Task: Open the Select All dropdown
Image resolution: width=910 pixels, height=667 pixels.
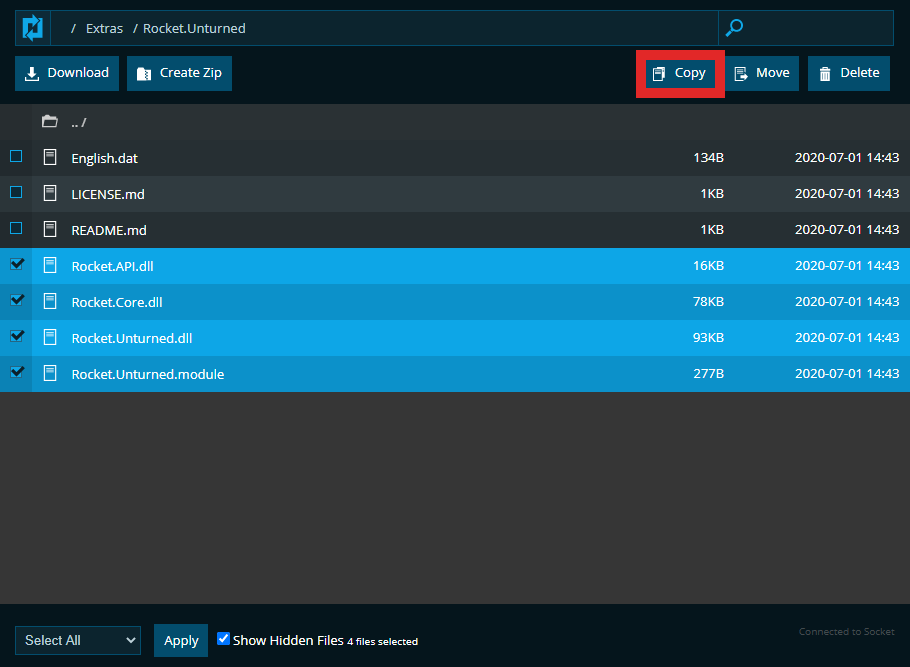Action: 77,640
